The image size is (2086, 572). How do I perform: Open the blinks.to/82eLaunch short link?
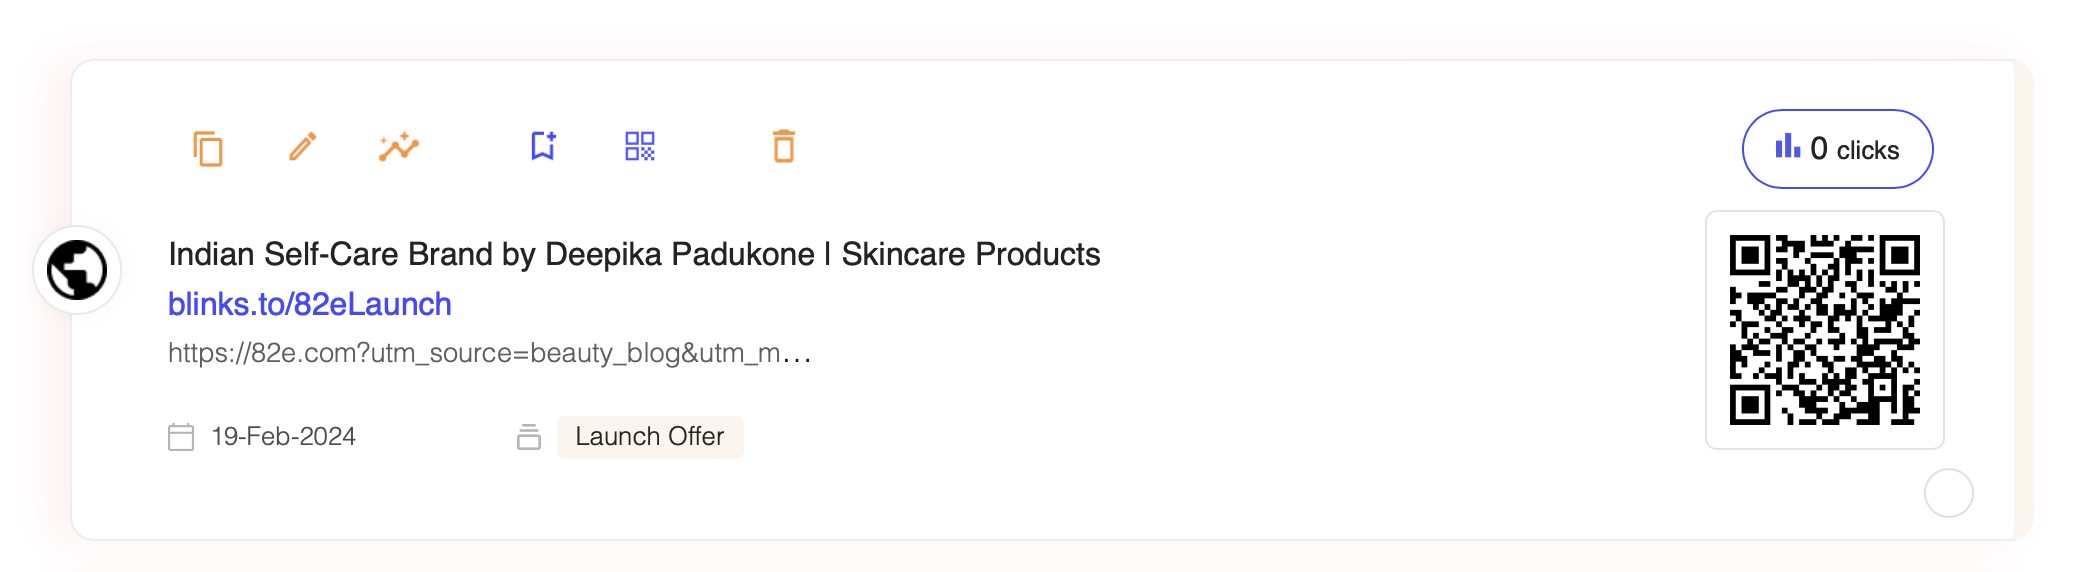(x=310, y=304)
